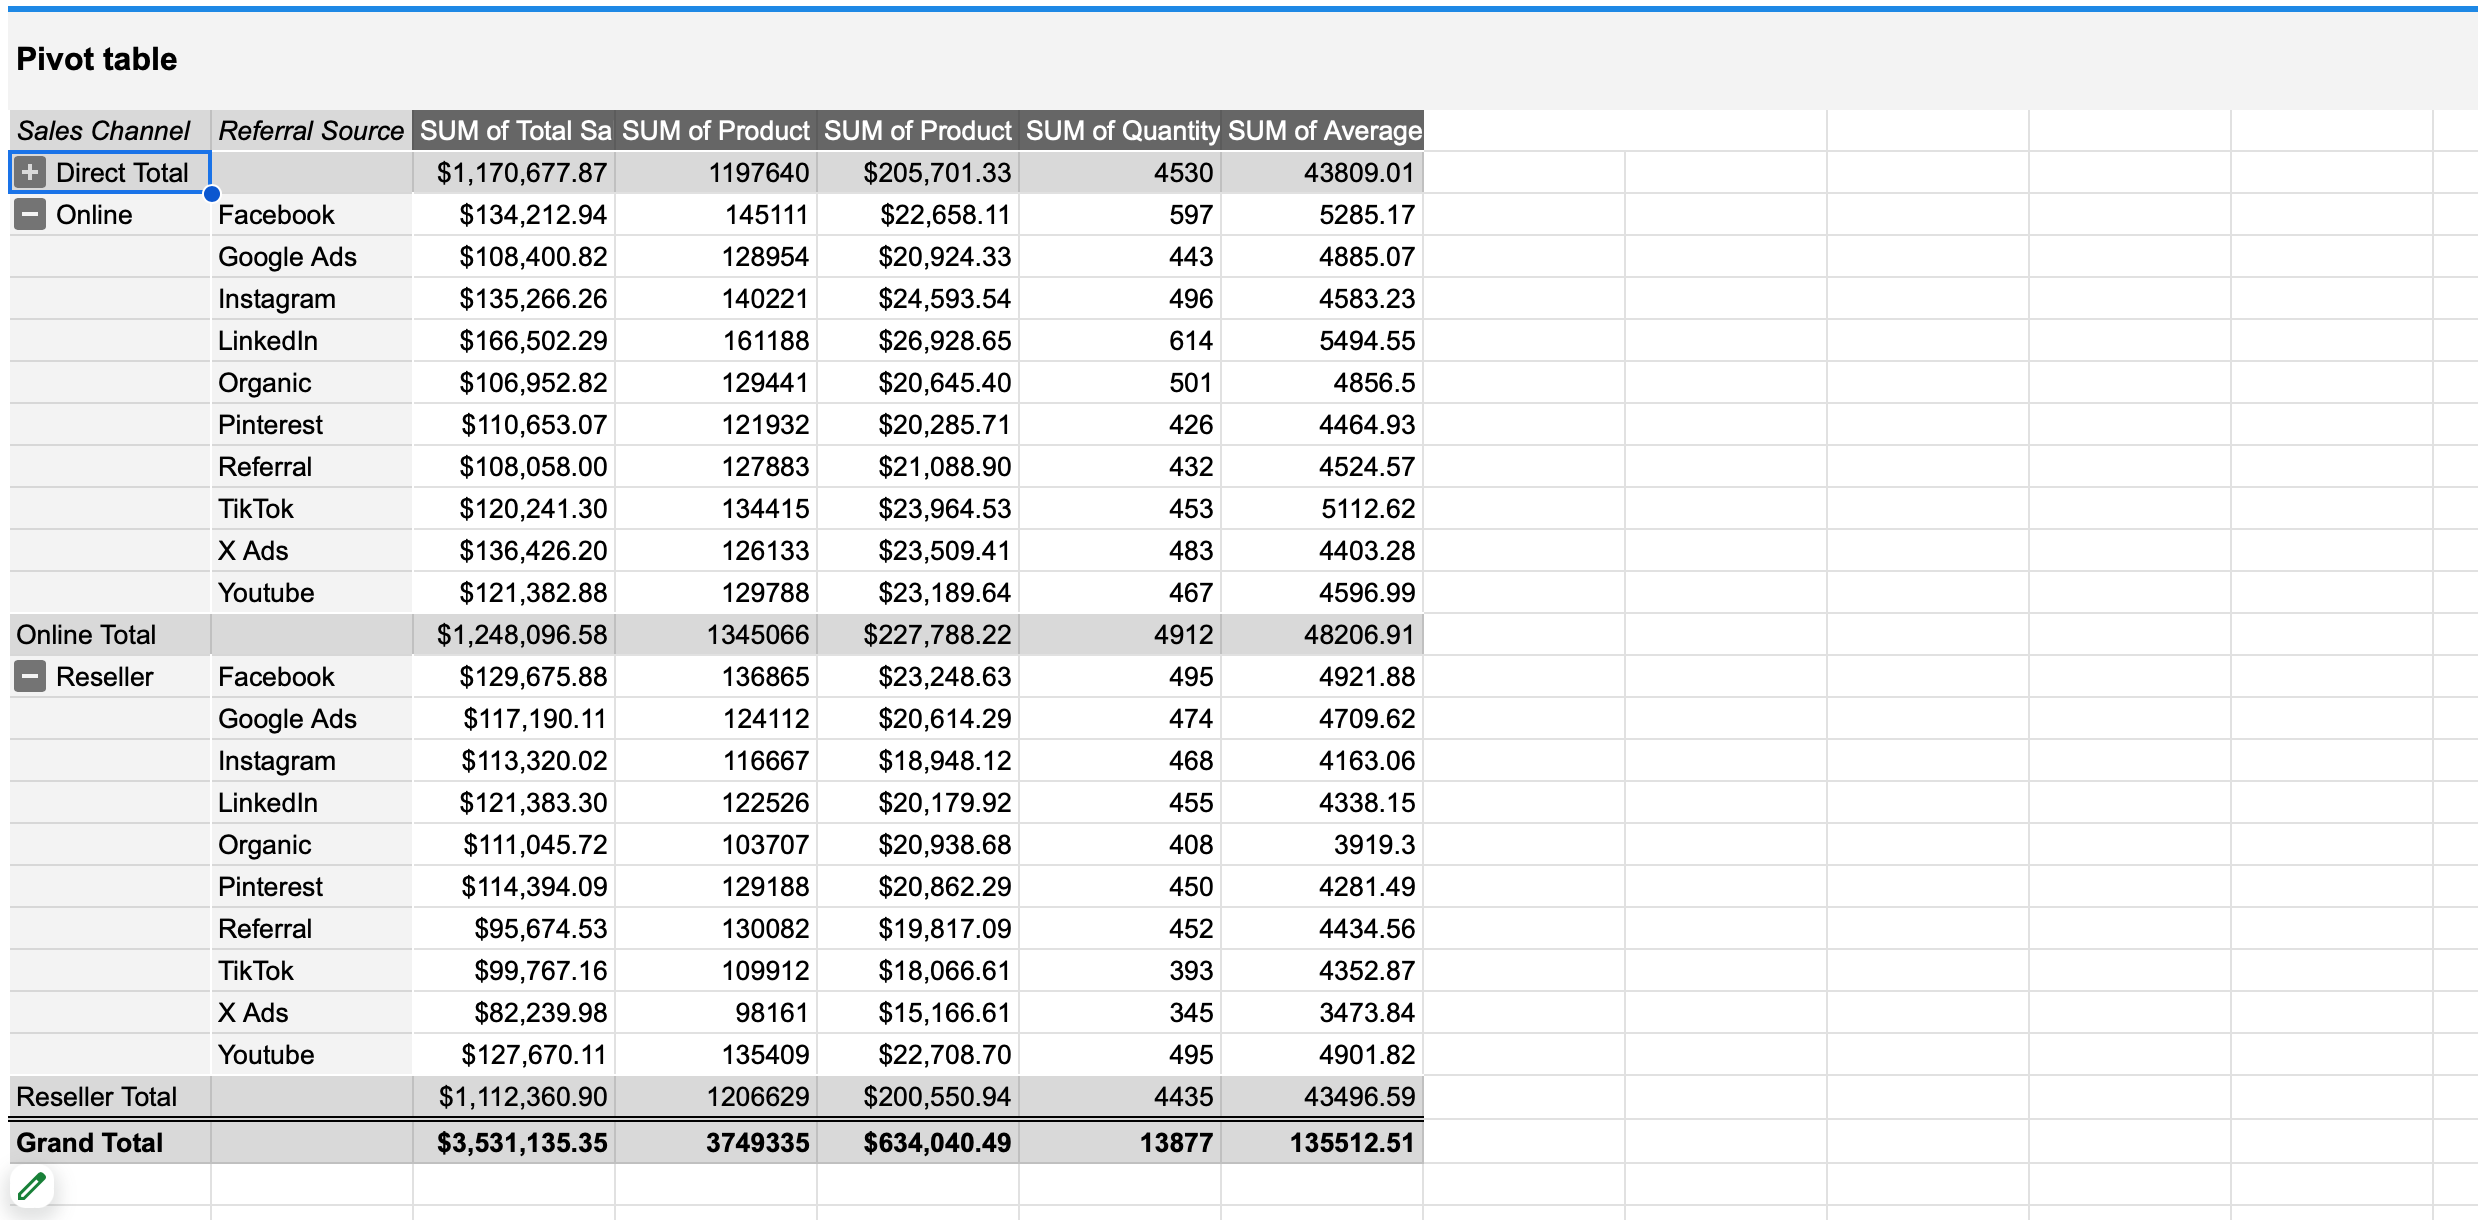The image size is (2478, 1220).
Task: Select Reseller TikTok sales $99,767.16
Action: click(514, 971)
